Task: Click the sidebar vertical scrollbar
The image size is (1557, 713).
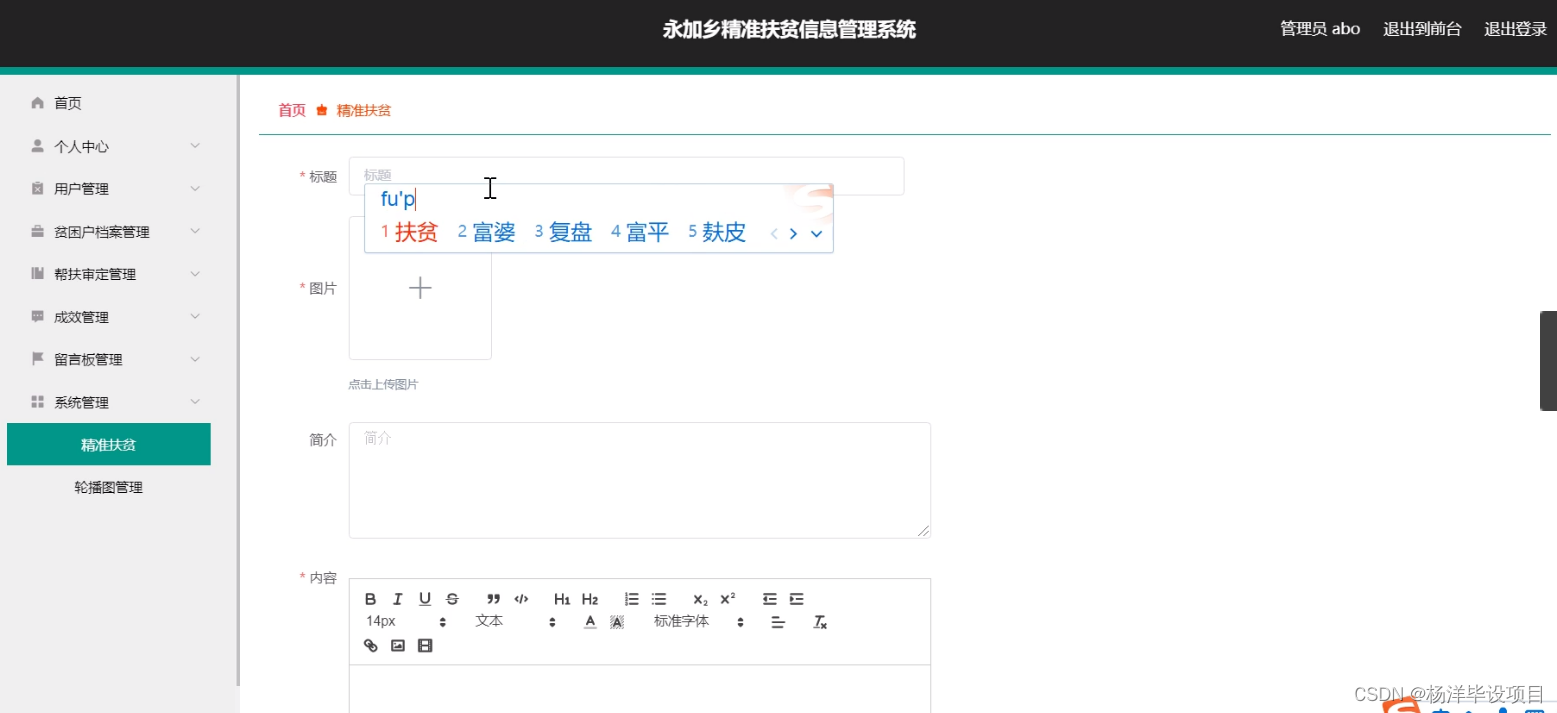Action: [238, 380]
